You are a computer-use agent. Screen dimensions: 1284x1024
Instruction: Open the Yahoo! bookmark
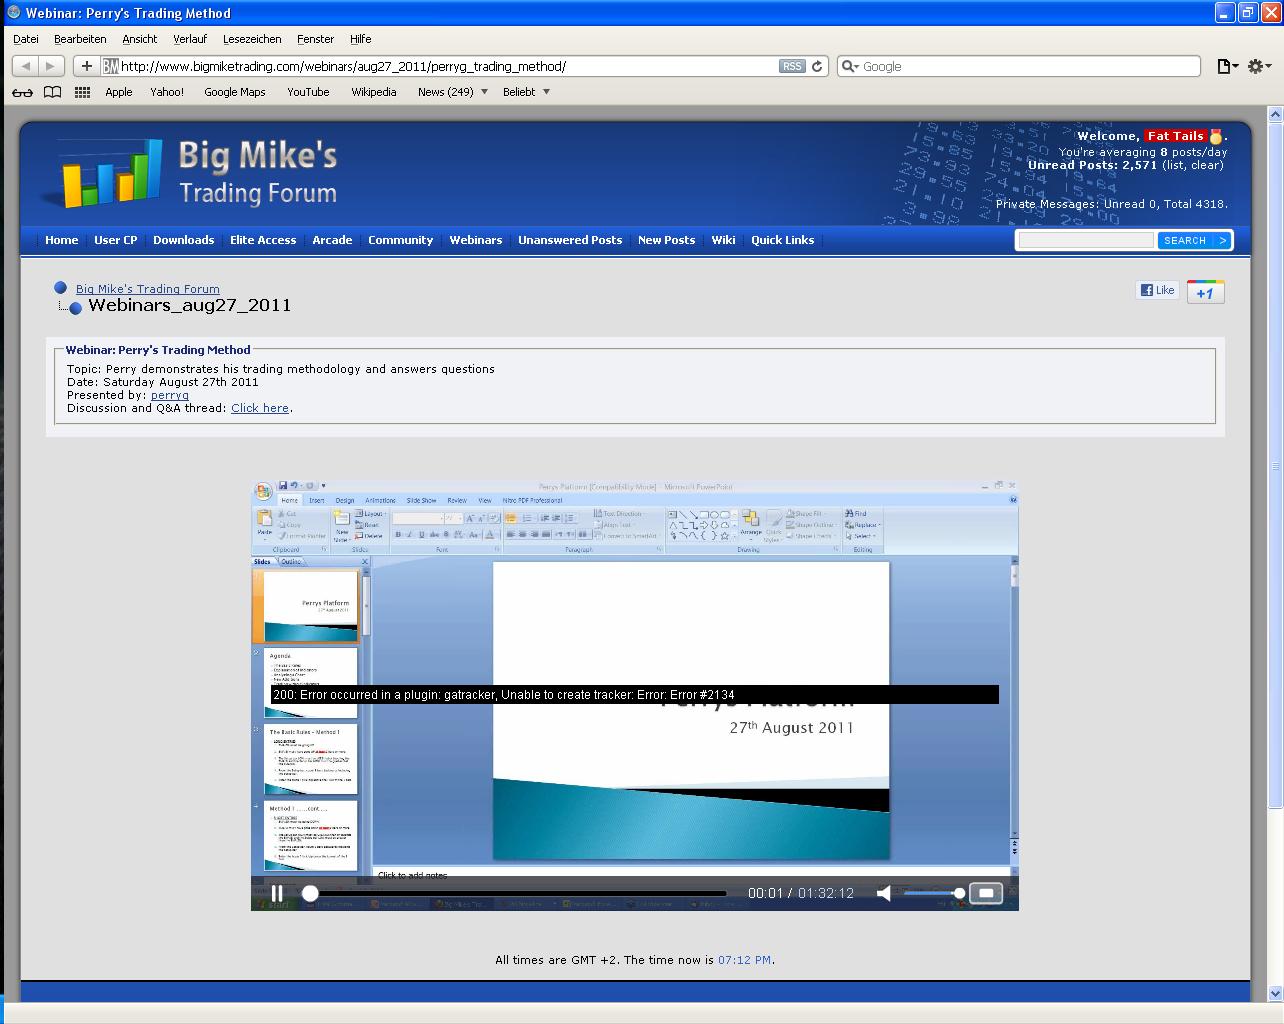tap(167, 92)
